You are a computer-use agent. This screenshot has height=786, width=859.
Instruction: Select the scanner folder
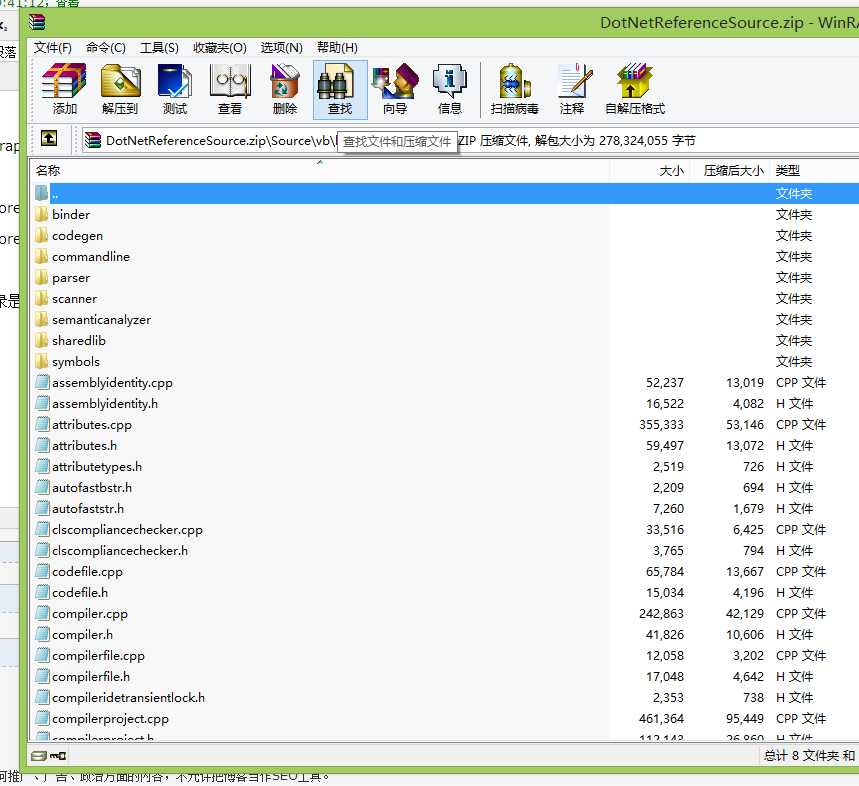click(75, 299)
